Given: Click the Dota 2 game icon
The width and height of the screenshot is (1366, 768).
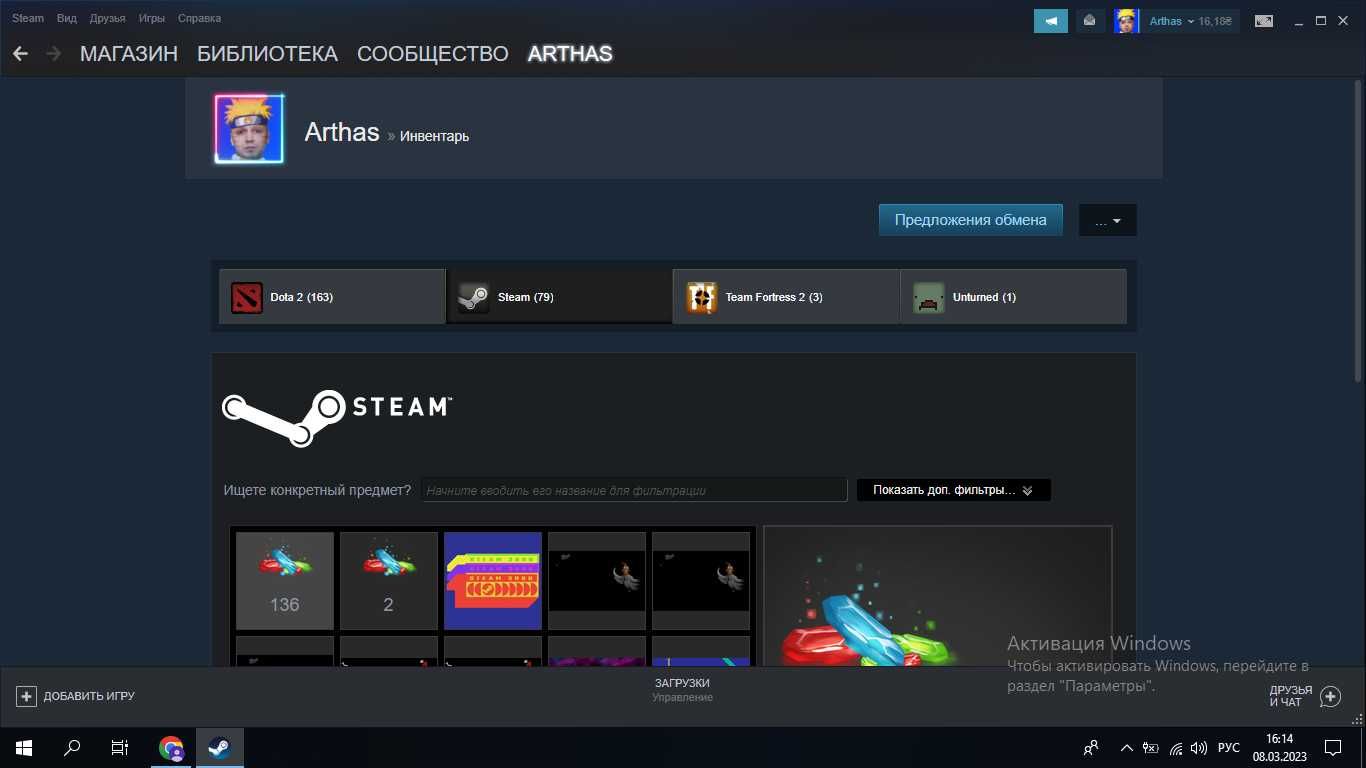Looking at the screenshot, I should click(x=247, y=297).
